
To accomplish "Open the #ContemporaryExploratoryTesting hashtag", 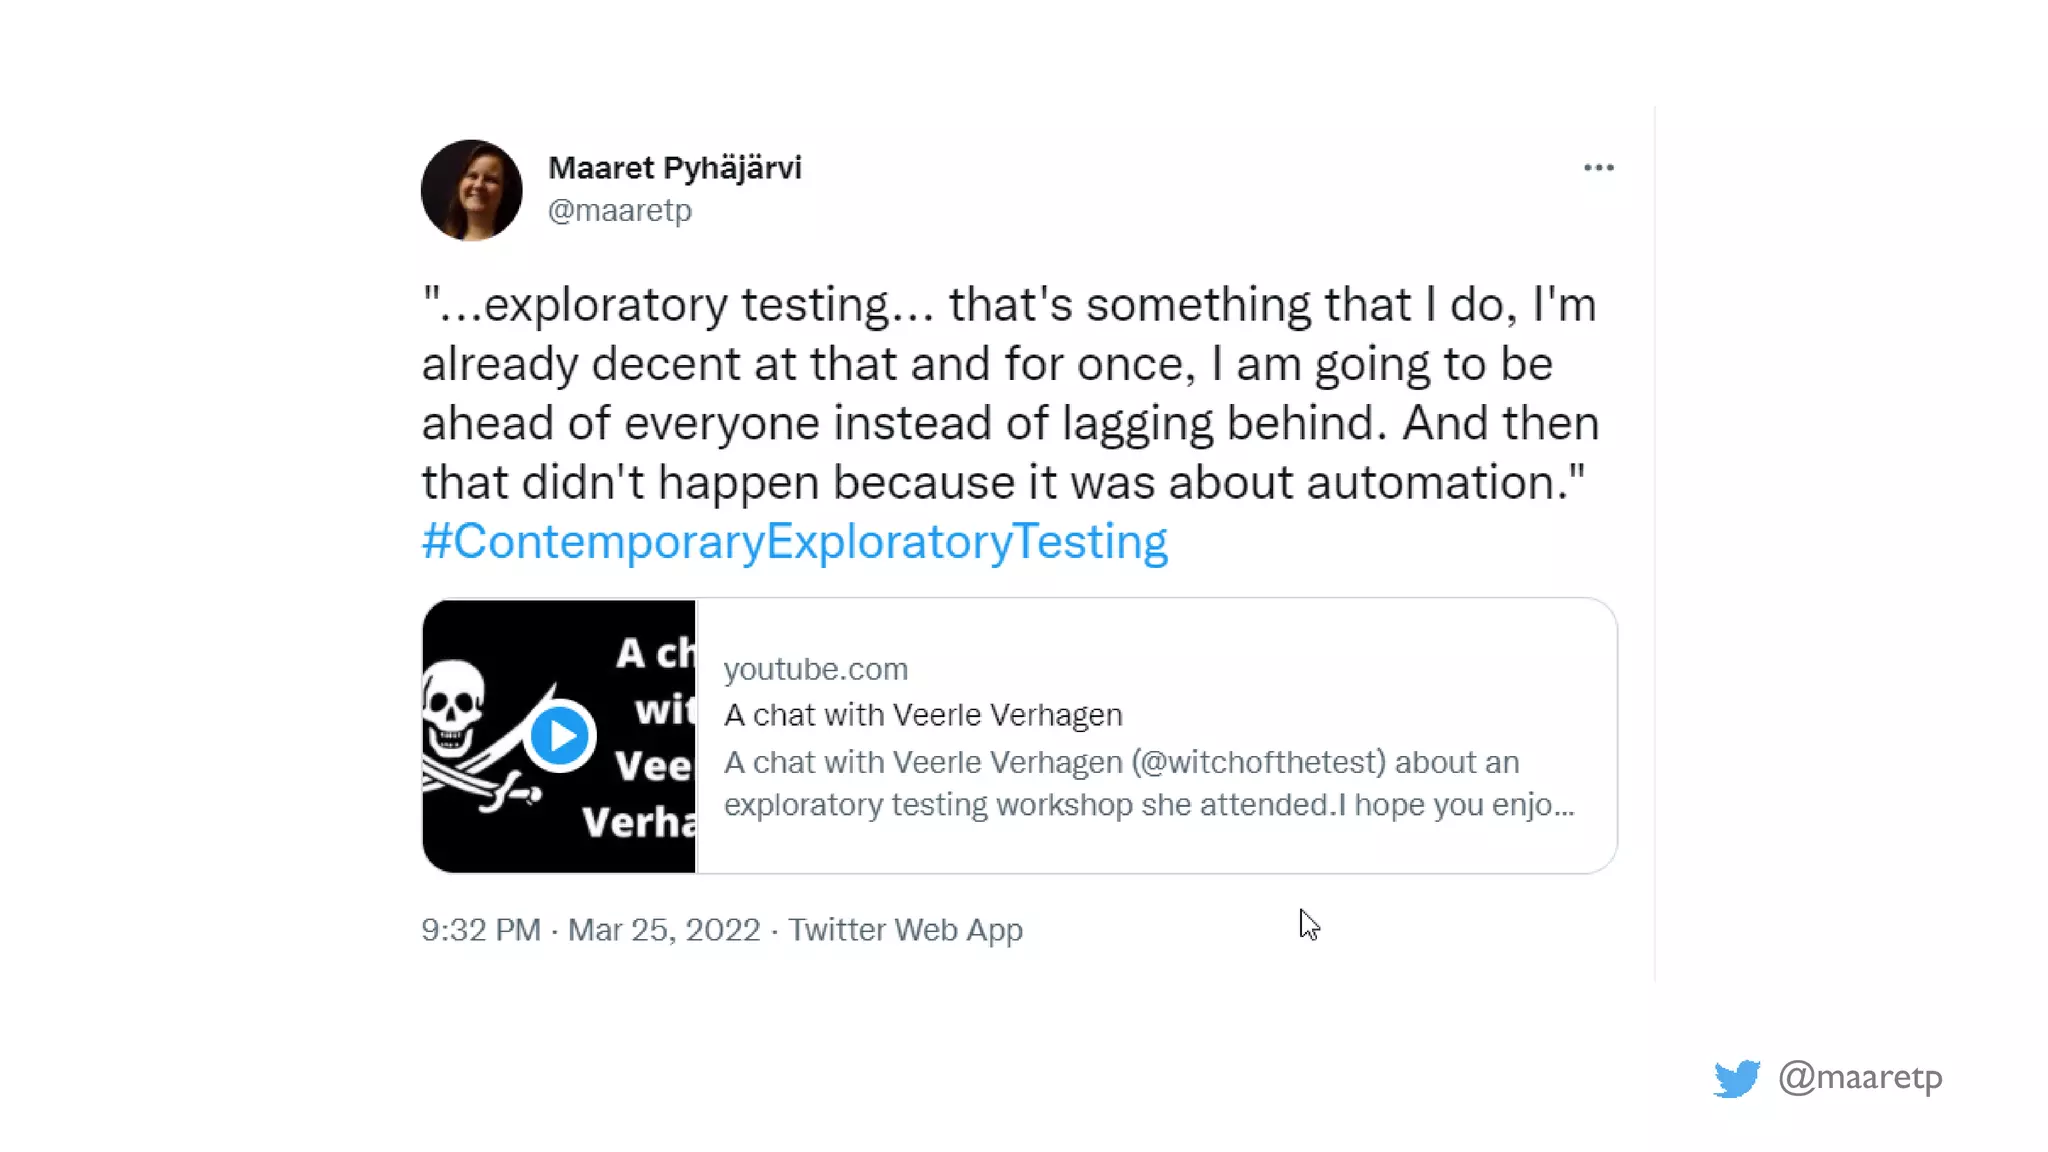I will 794,542.
